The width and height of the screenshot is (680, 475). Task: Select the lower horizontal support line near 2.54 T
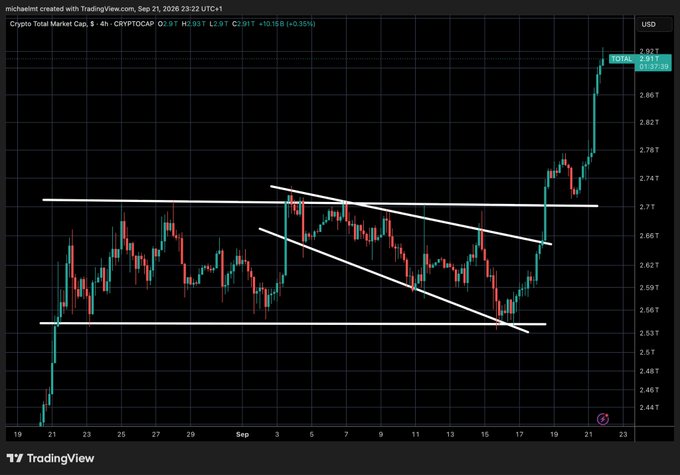tap(293, 324)
